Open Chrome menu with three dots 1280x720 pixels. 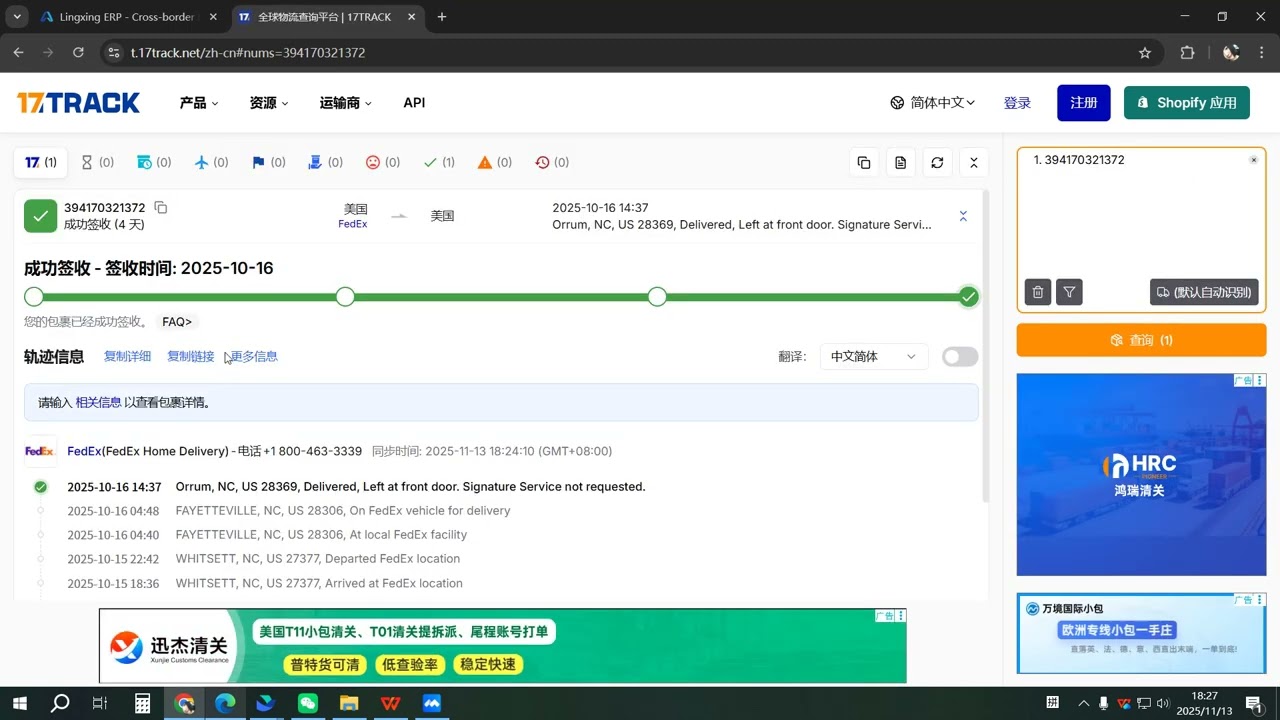pyautogui.click(x=1261, y=53)
